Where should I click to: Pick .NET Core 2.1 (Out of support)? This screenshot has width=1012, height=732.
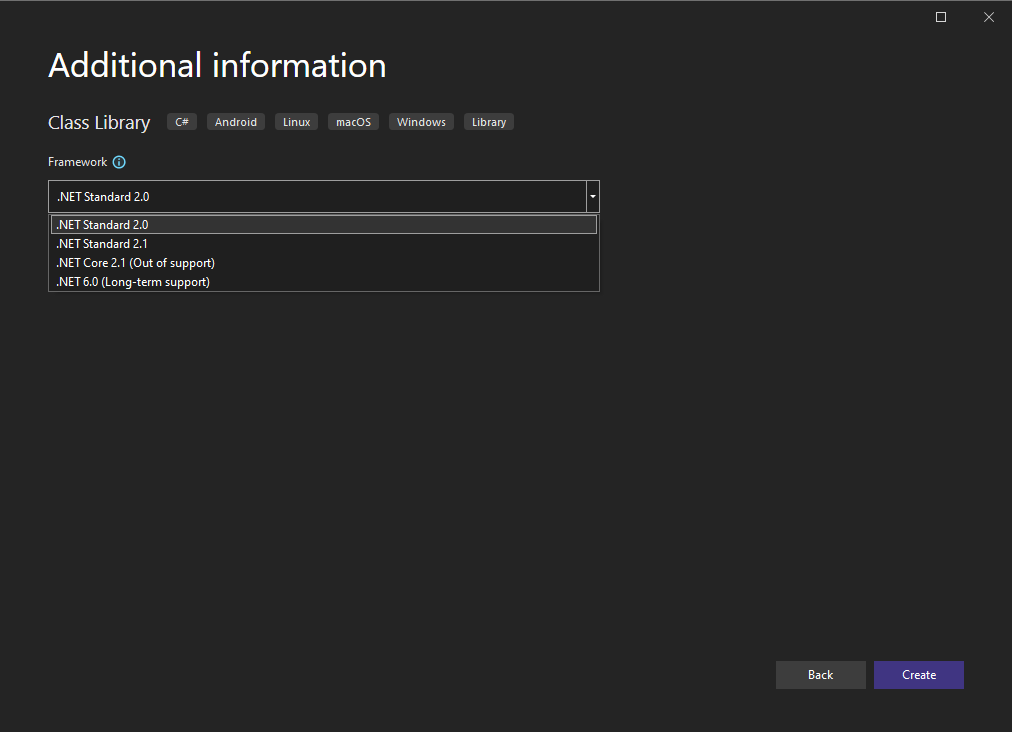(323, 263)
